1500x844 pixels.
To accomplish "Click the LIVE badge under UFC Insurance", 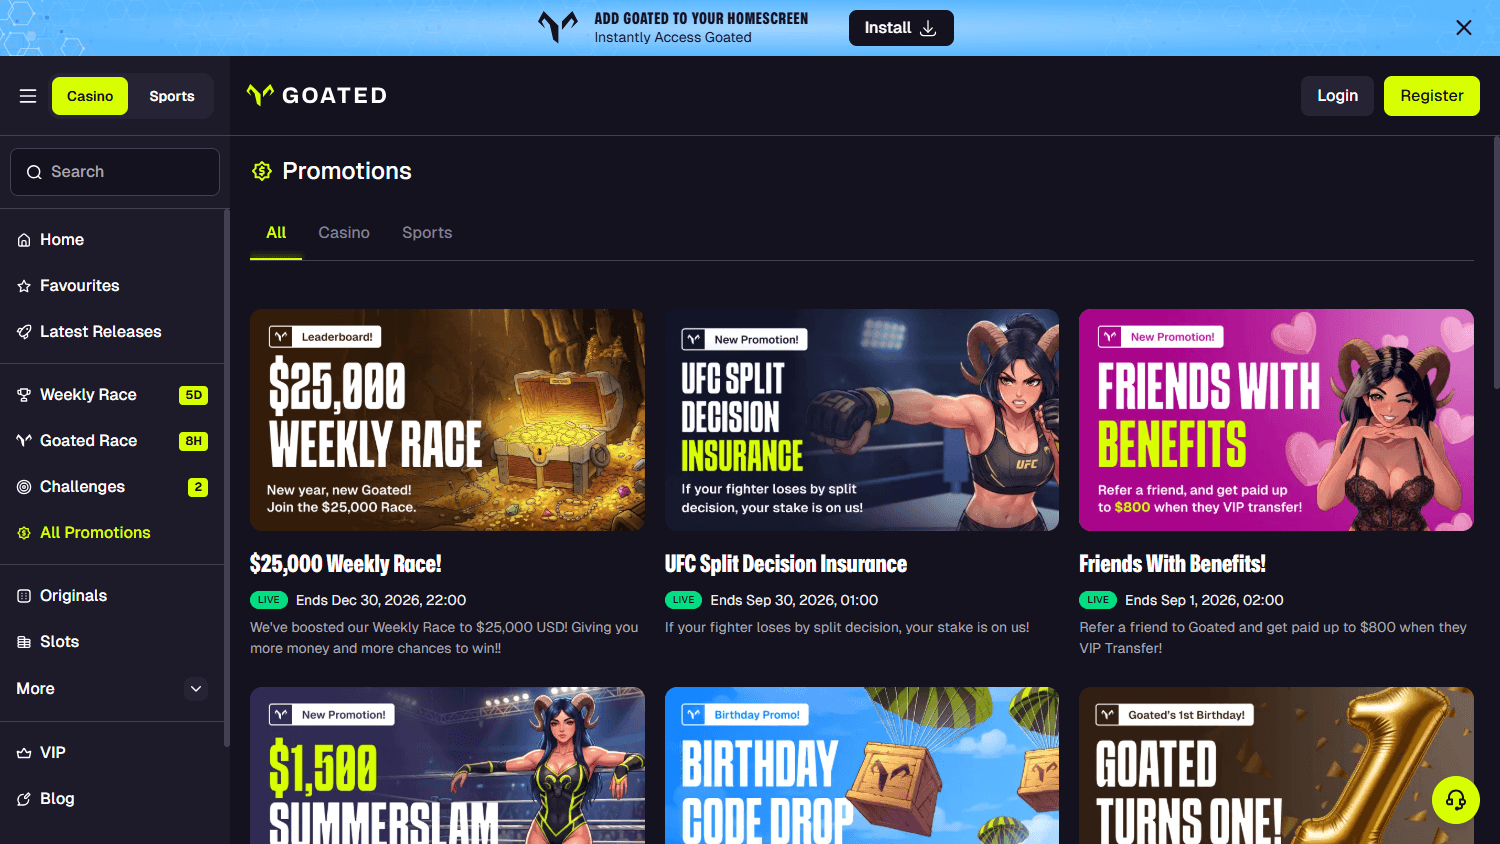I will point(684,600).
